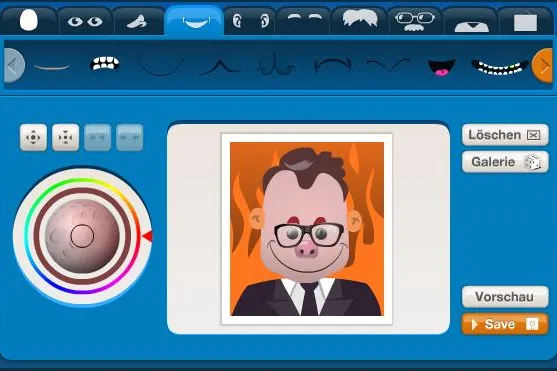The image size is (557, 371).
Task: Click the avatar portrait preview
Action: (307, 229)
